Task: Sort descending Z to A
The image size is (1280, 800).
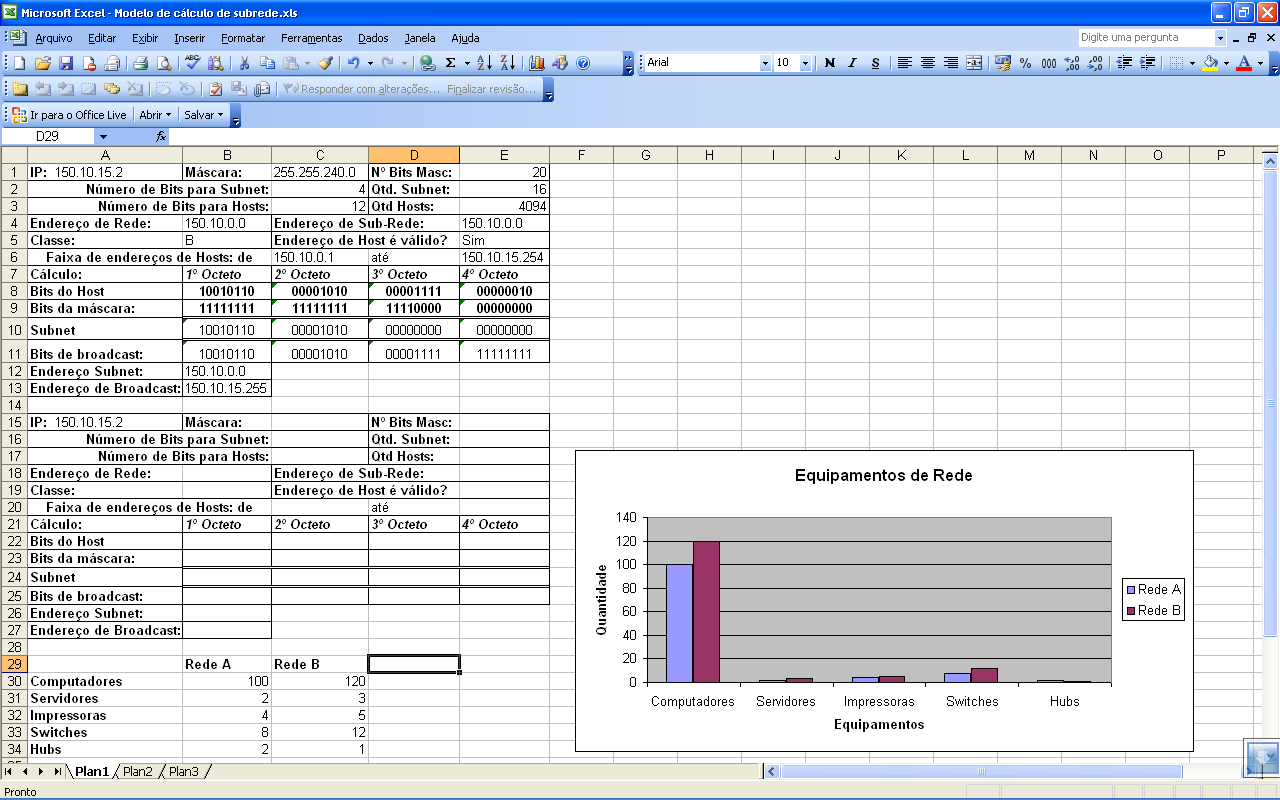Action: pyautogui.click(x=507, y=63)
